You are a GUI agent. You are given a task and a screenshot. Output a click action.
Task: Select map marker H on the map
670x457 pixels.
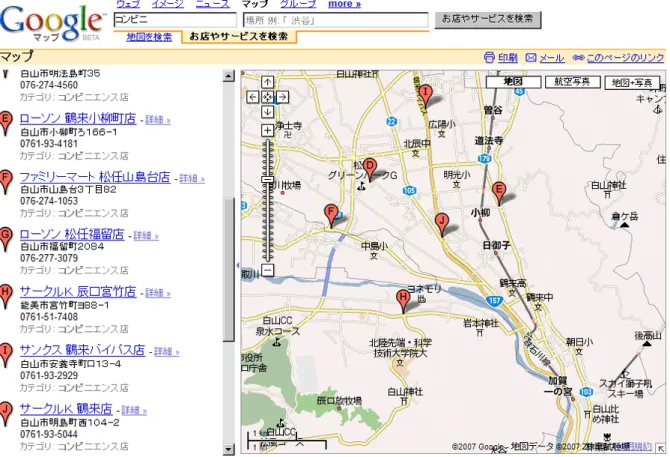pyautogui.click(x=403, y=301)
